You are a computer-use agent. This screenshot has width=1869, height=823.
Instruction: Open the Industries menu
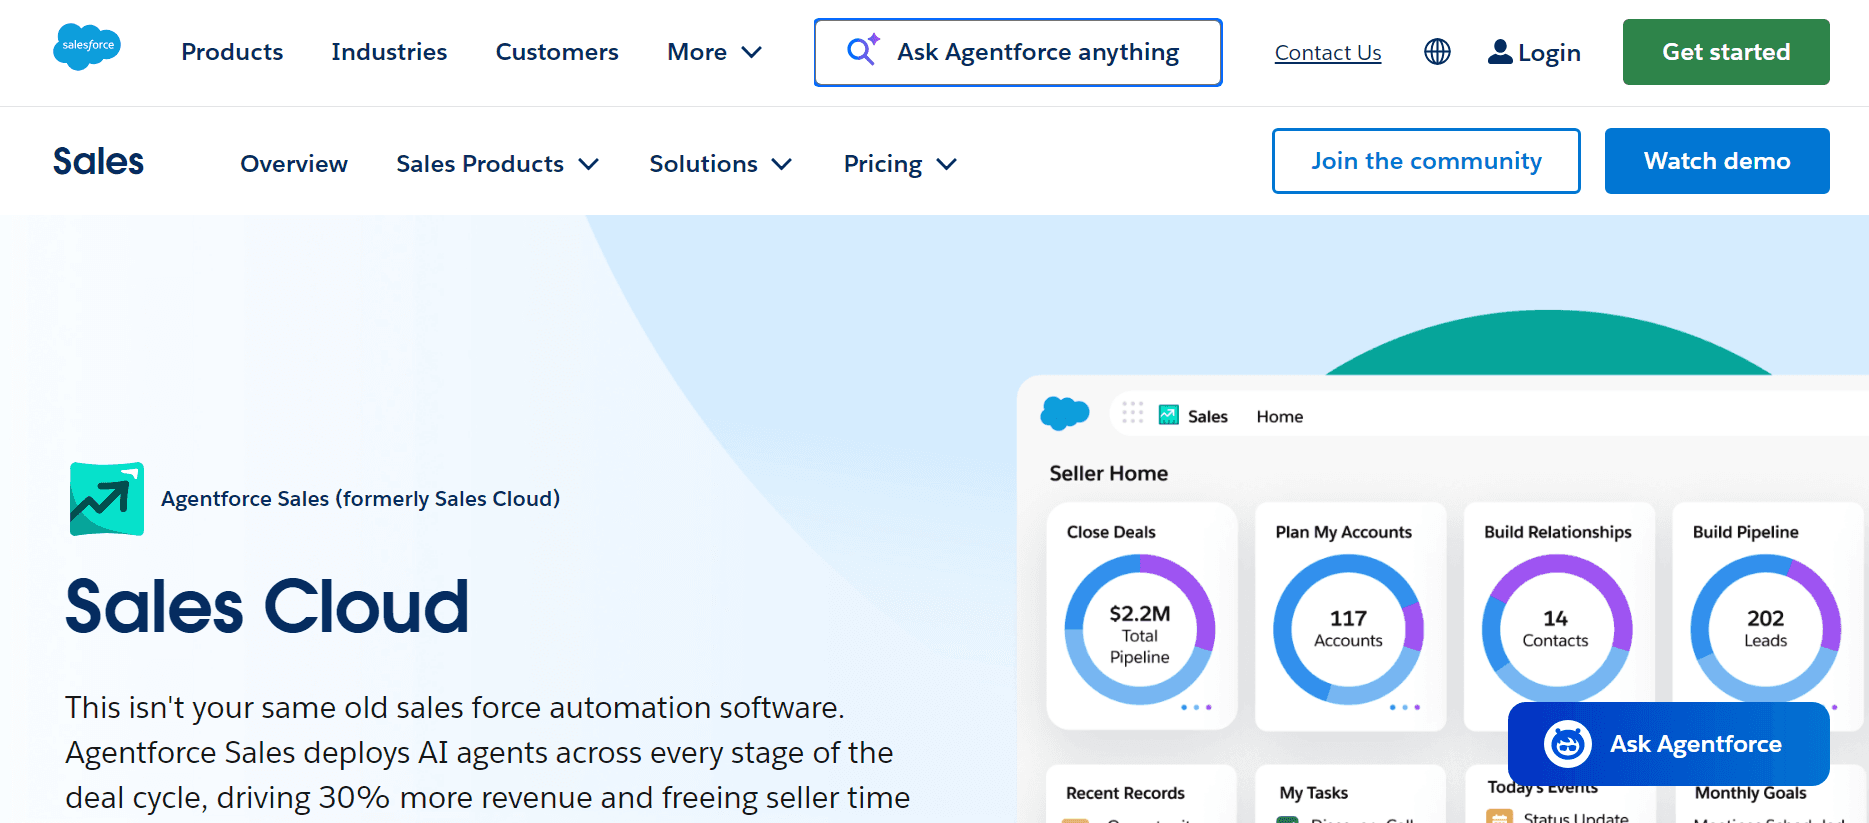[389, 52]
